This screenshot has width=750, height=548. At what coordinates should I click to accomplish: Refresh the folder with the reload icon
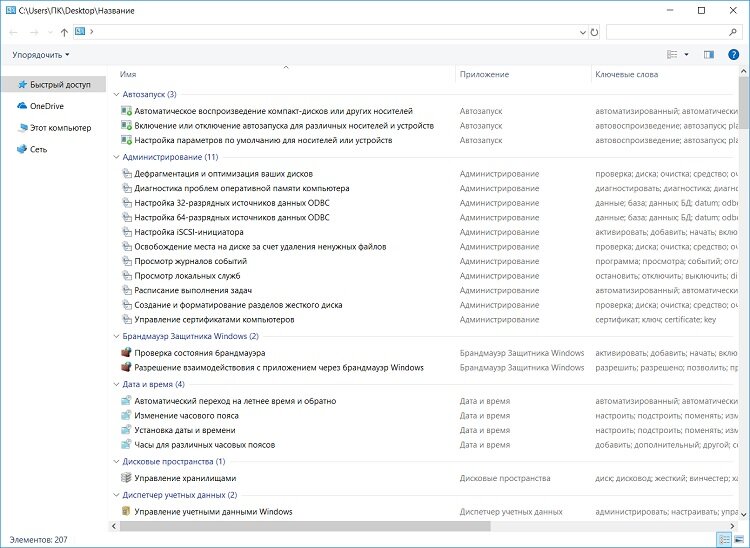coord(594,32)
